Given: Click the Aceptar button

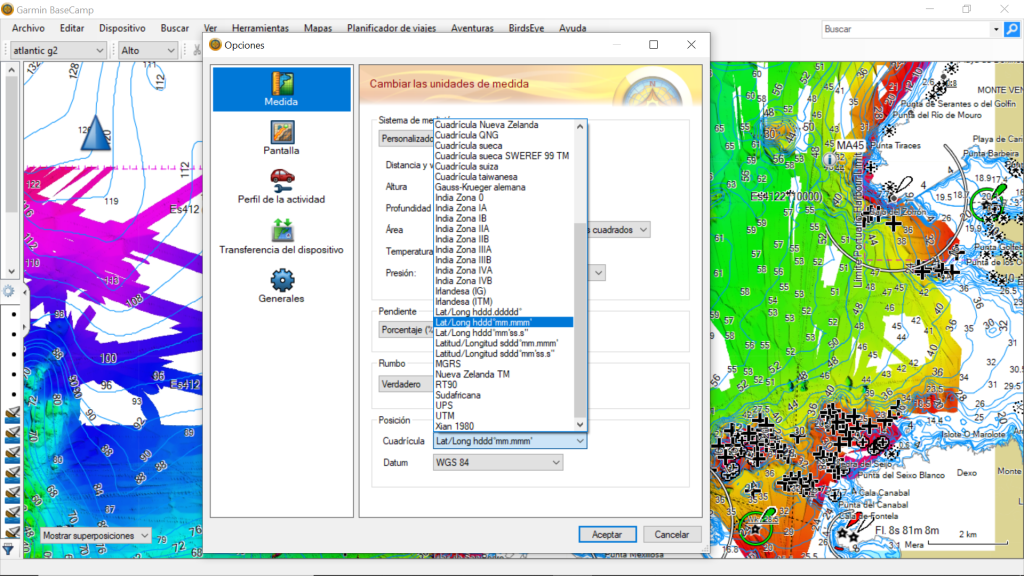Looking at the screenshot, I should coord(607,534).
